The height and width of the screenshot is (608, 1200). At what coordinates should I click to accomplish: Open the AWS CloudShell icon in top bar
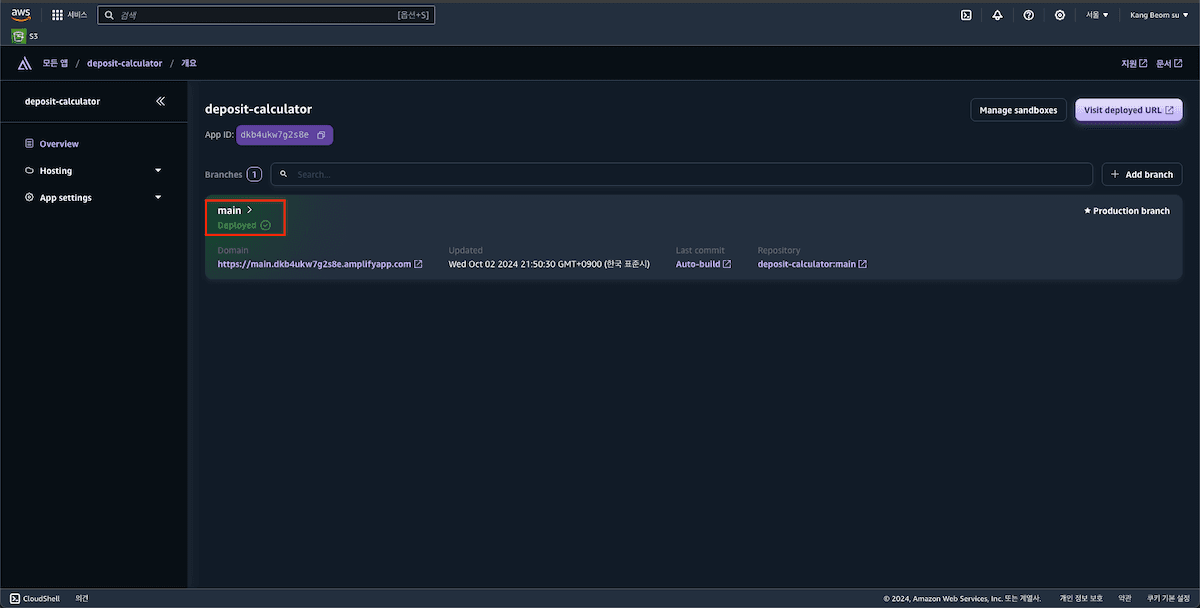tap(966, 15)
